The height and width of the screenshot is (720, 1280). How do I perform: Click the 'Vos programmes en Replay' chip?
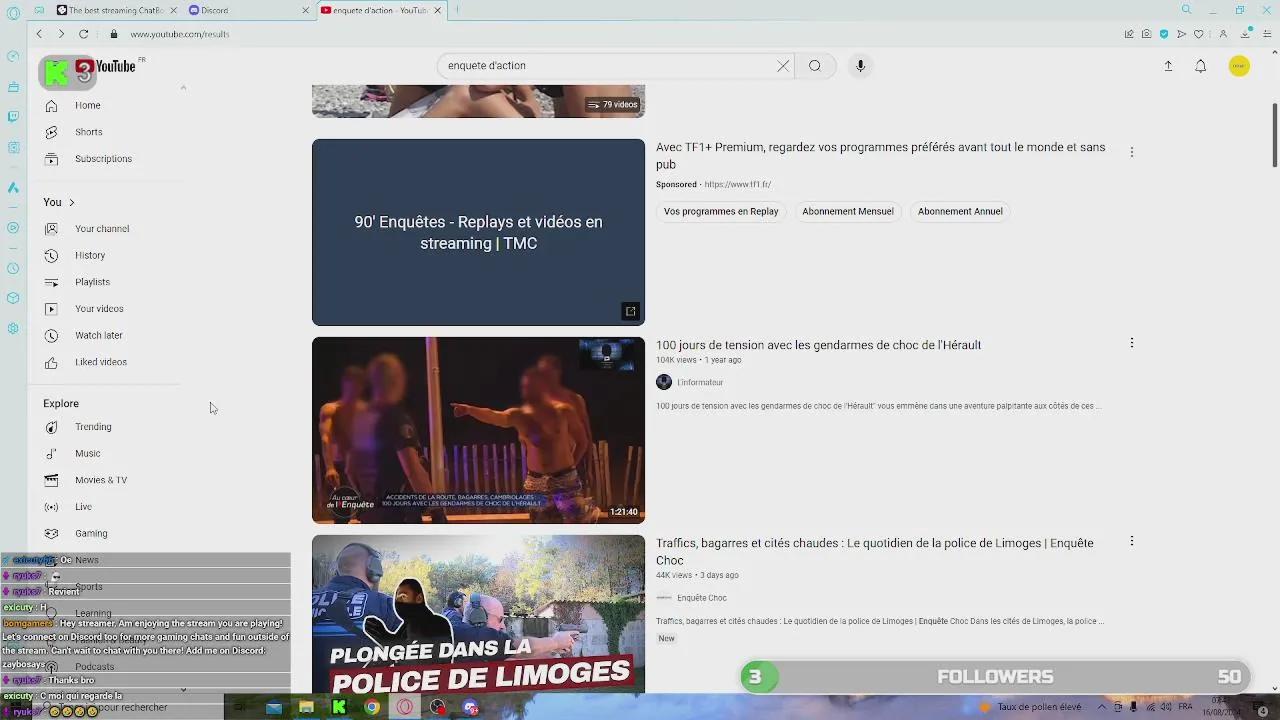(x=721, y=211)
